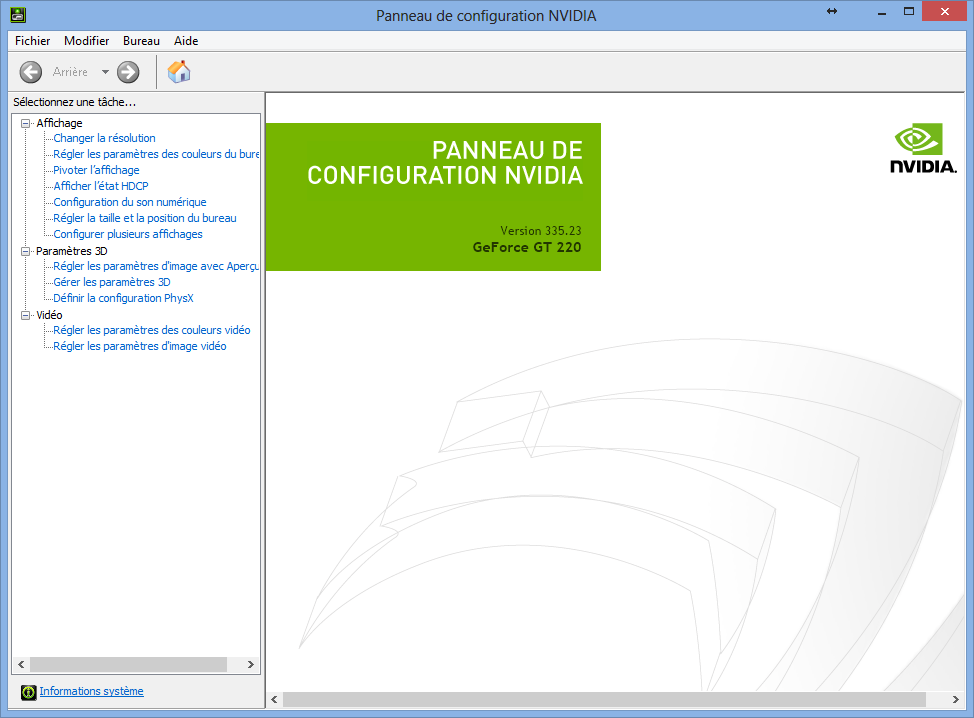Click the Vidéo category label
Image resolution: width=974 pixels, height=718 pixels.
[49, 315]
